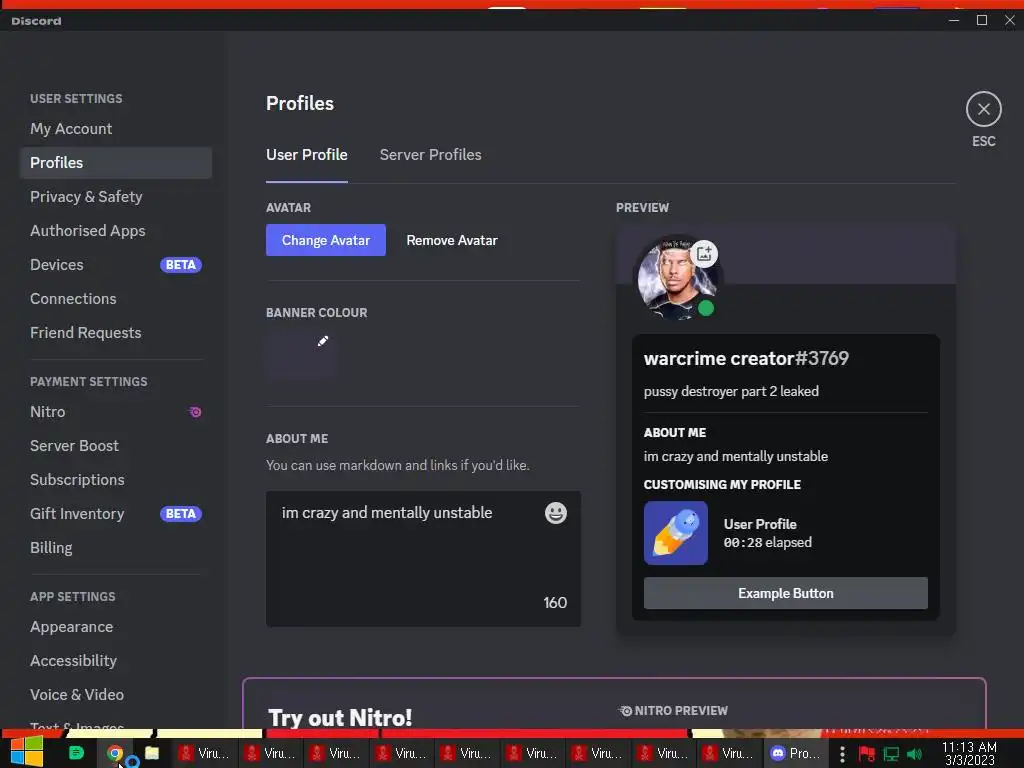Viewport: 1024px width, 768px height.
Task: Click status text 'pussy destroyer part 2 leaked'
Action: tap(731, 391)
